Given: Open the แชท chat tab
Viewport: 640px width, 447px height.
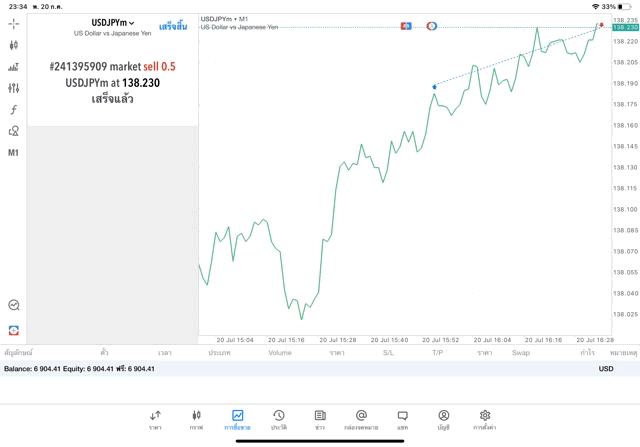Looking at the screenshot, I should click(x=402, y=420).
